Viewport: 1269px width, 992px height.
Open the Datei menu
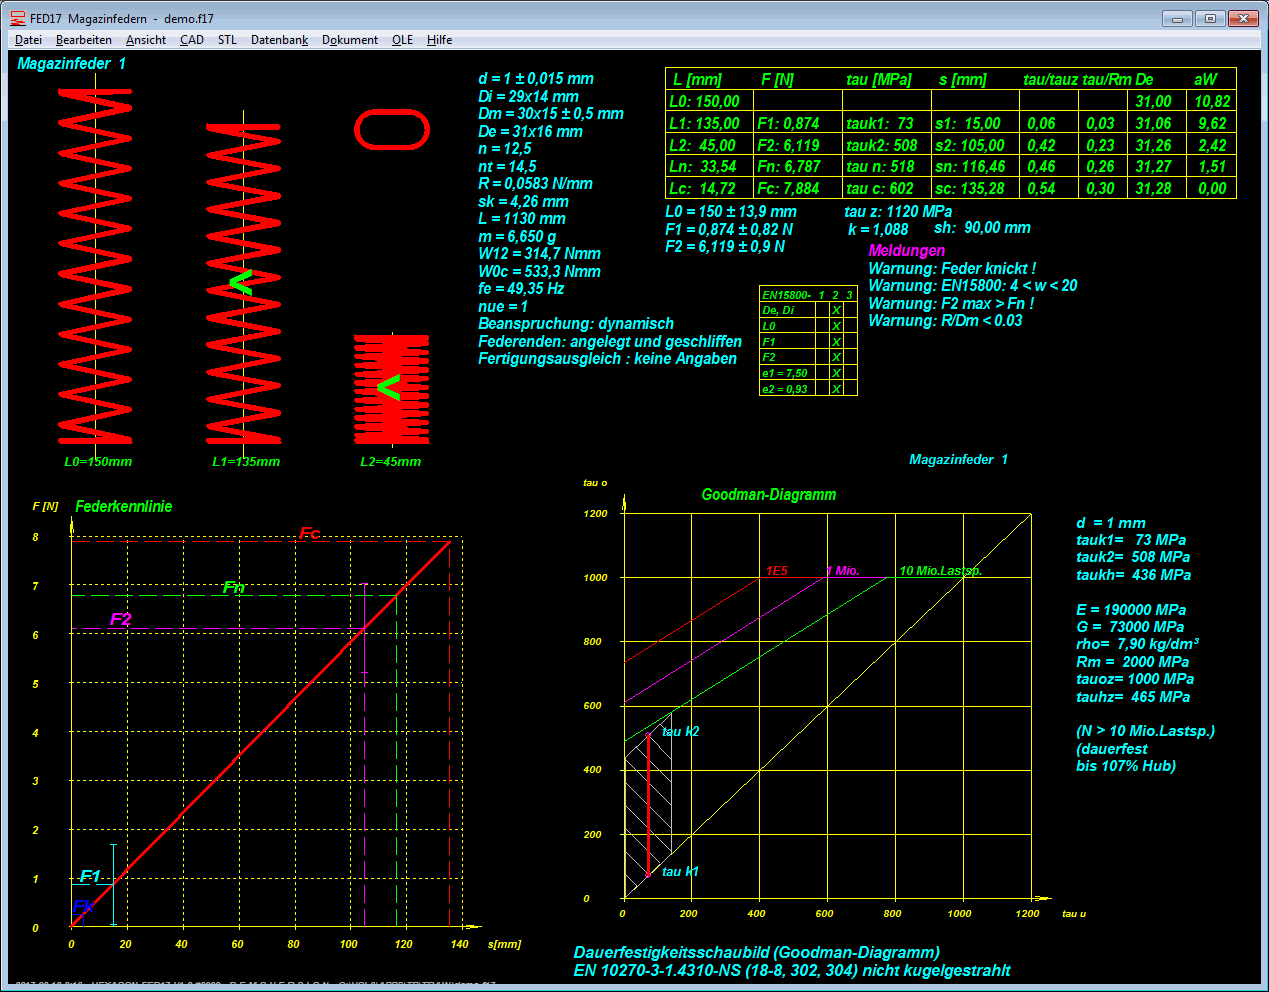(x=28, y=40)
